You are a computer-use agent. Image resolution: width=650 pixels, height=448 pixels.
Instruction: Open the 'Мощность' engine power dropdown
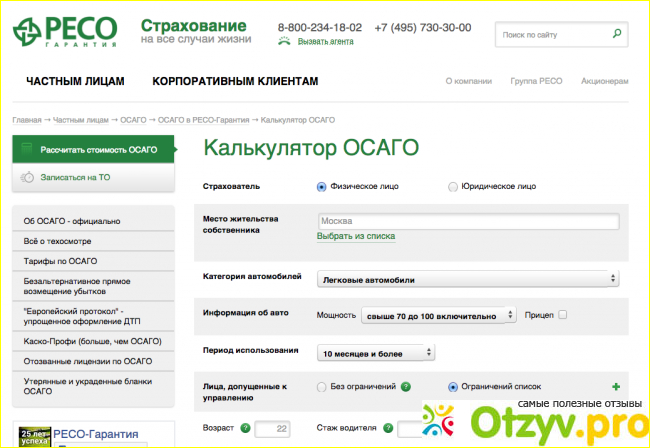click(438, 315)
